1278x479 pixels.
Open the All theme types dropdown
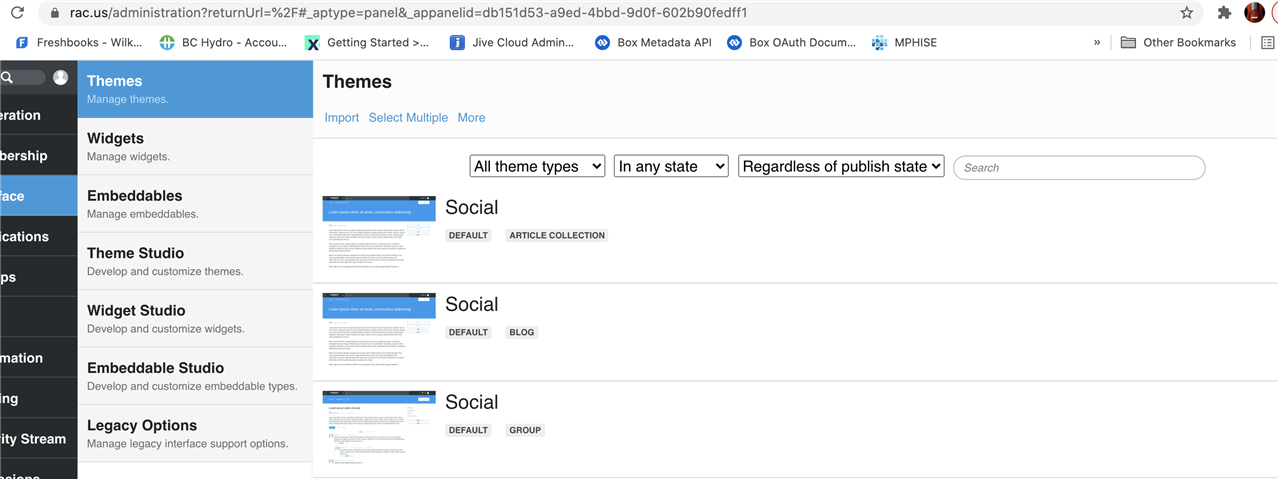click(537, 166)
